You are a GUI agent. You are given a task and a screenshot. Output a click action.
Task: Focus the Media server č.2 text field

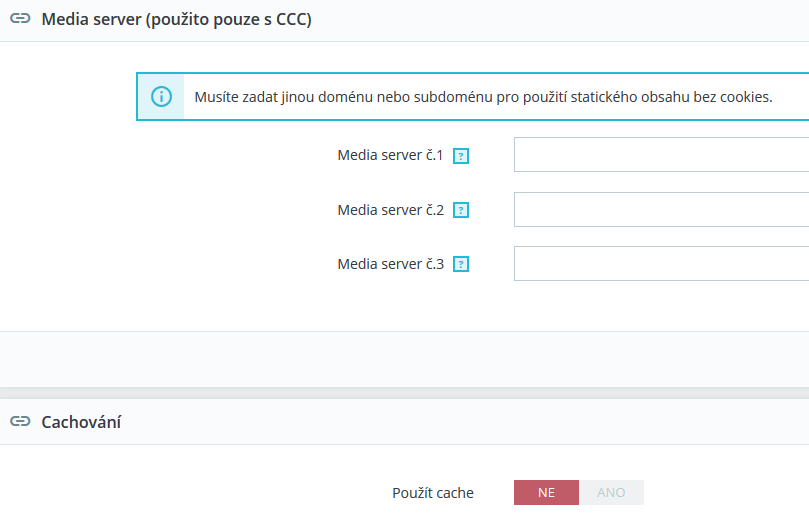point(661,210)
